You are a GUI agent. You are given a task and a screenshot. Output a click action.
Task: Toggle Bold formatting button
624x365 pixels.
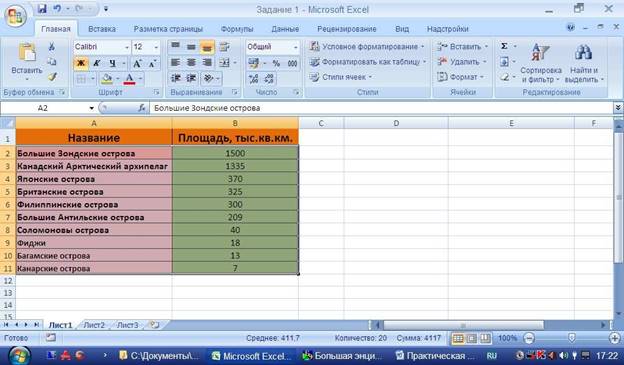(x=81, y=63)
